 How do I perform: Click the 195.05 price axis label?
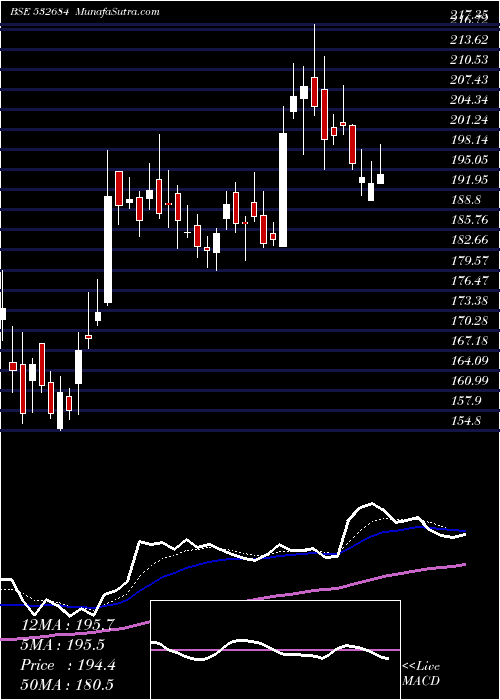click(x=470, y=160)
